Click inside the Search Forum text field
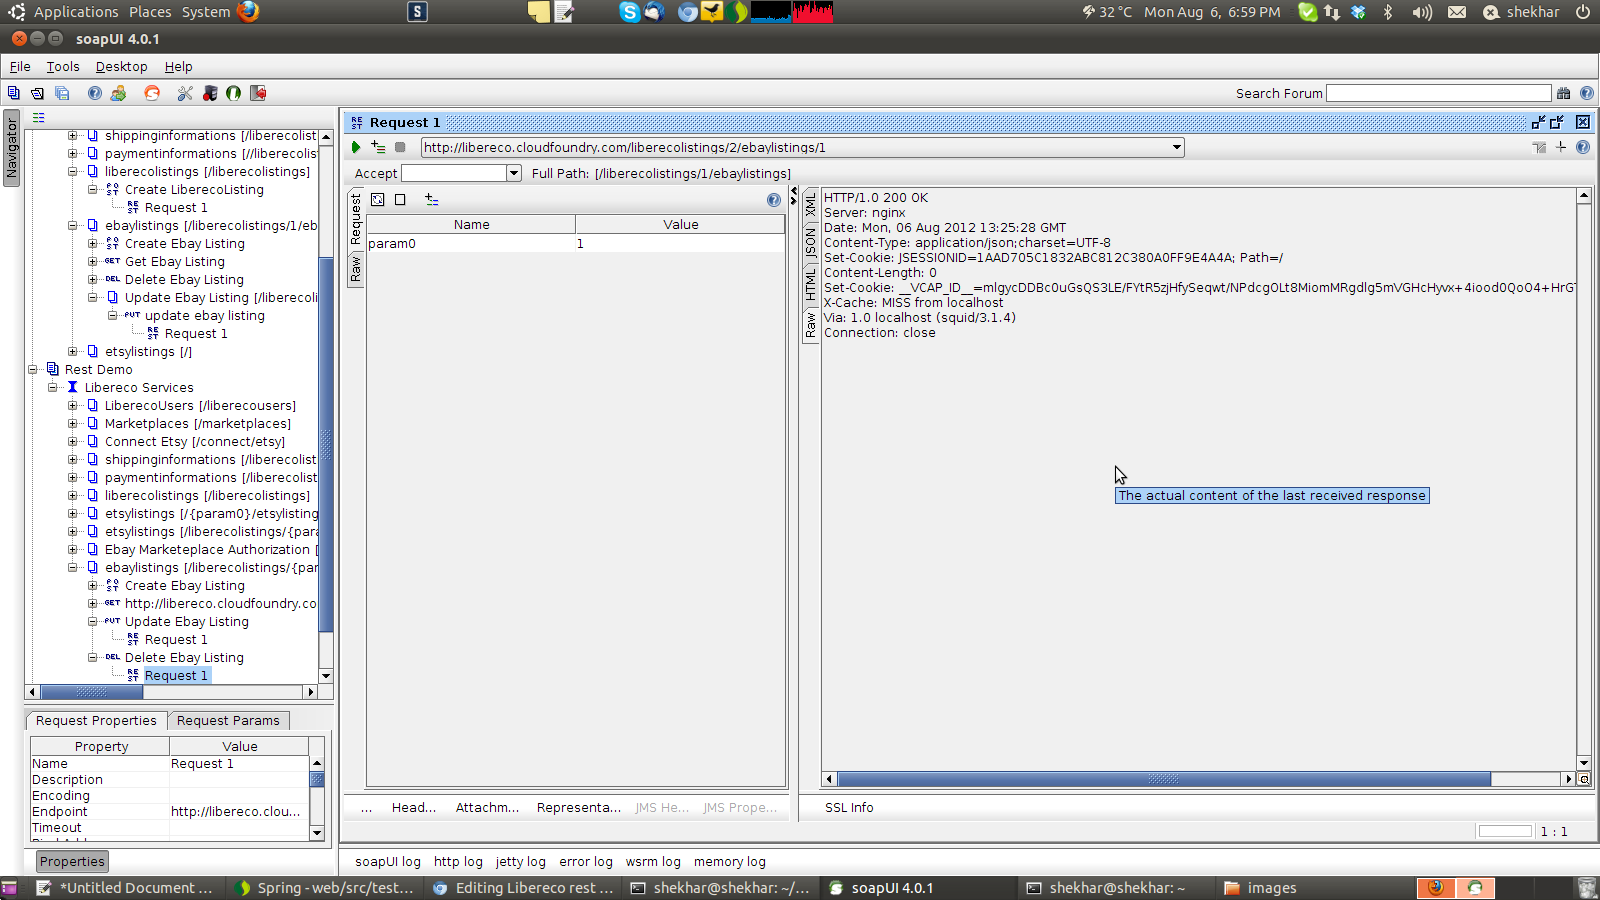This screenshot has height=900, width=1600. pos(1438,93)
